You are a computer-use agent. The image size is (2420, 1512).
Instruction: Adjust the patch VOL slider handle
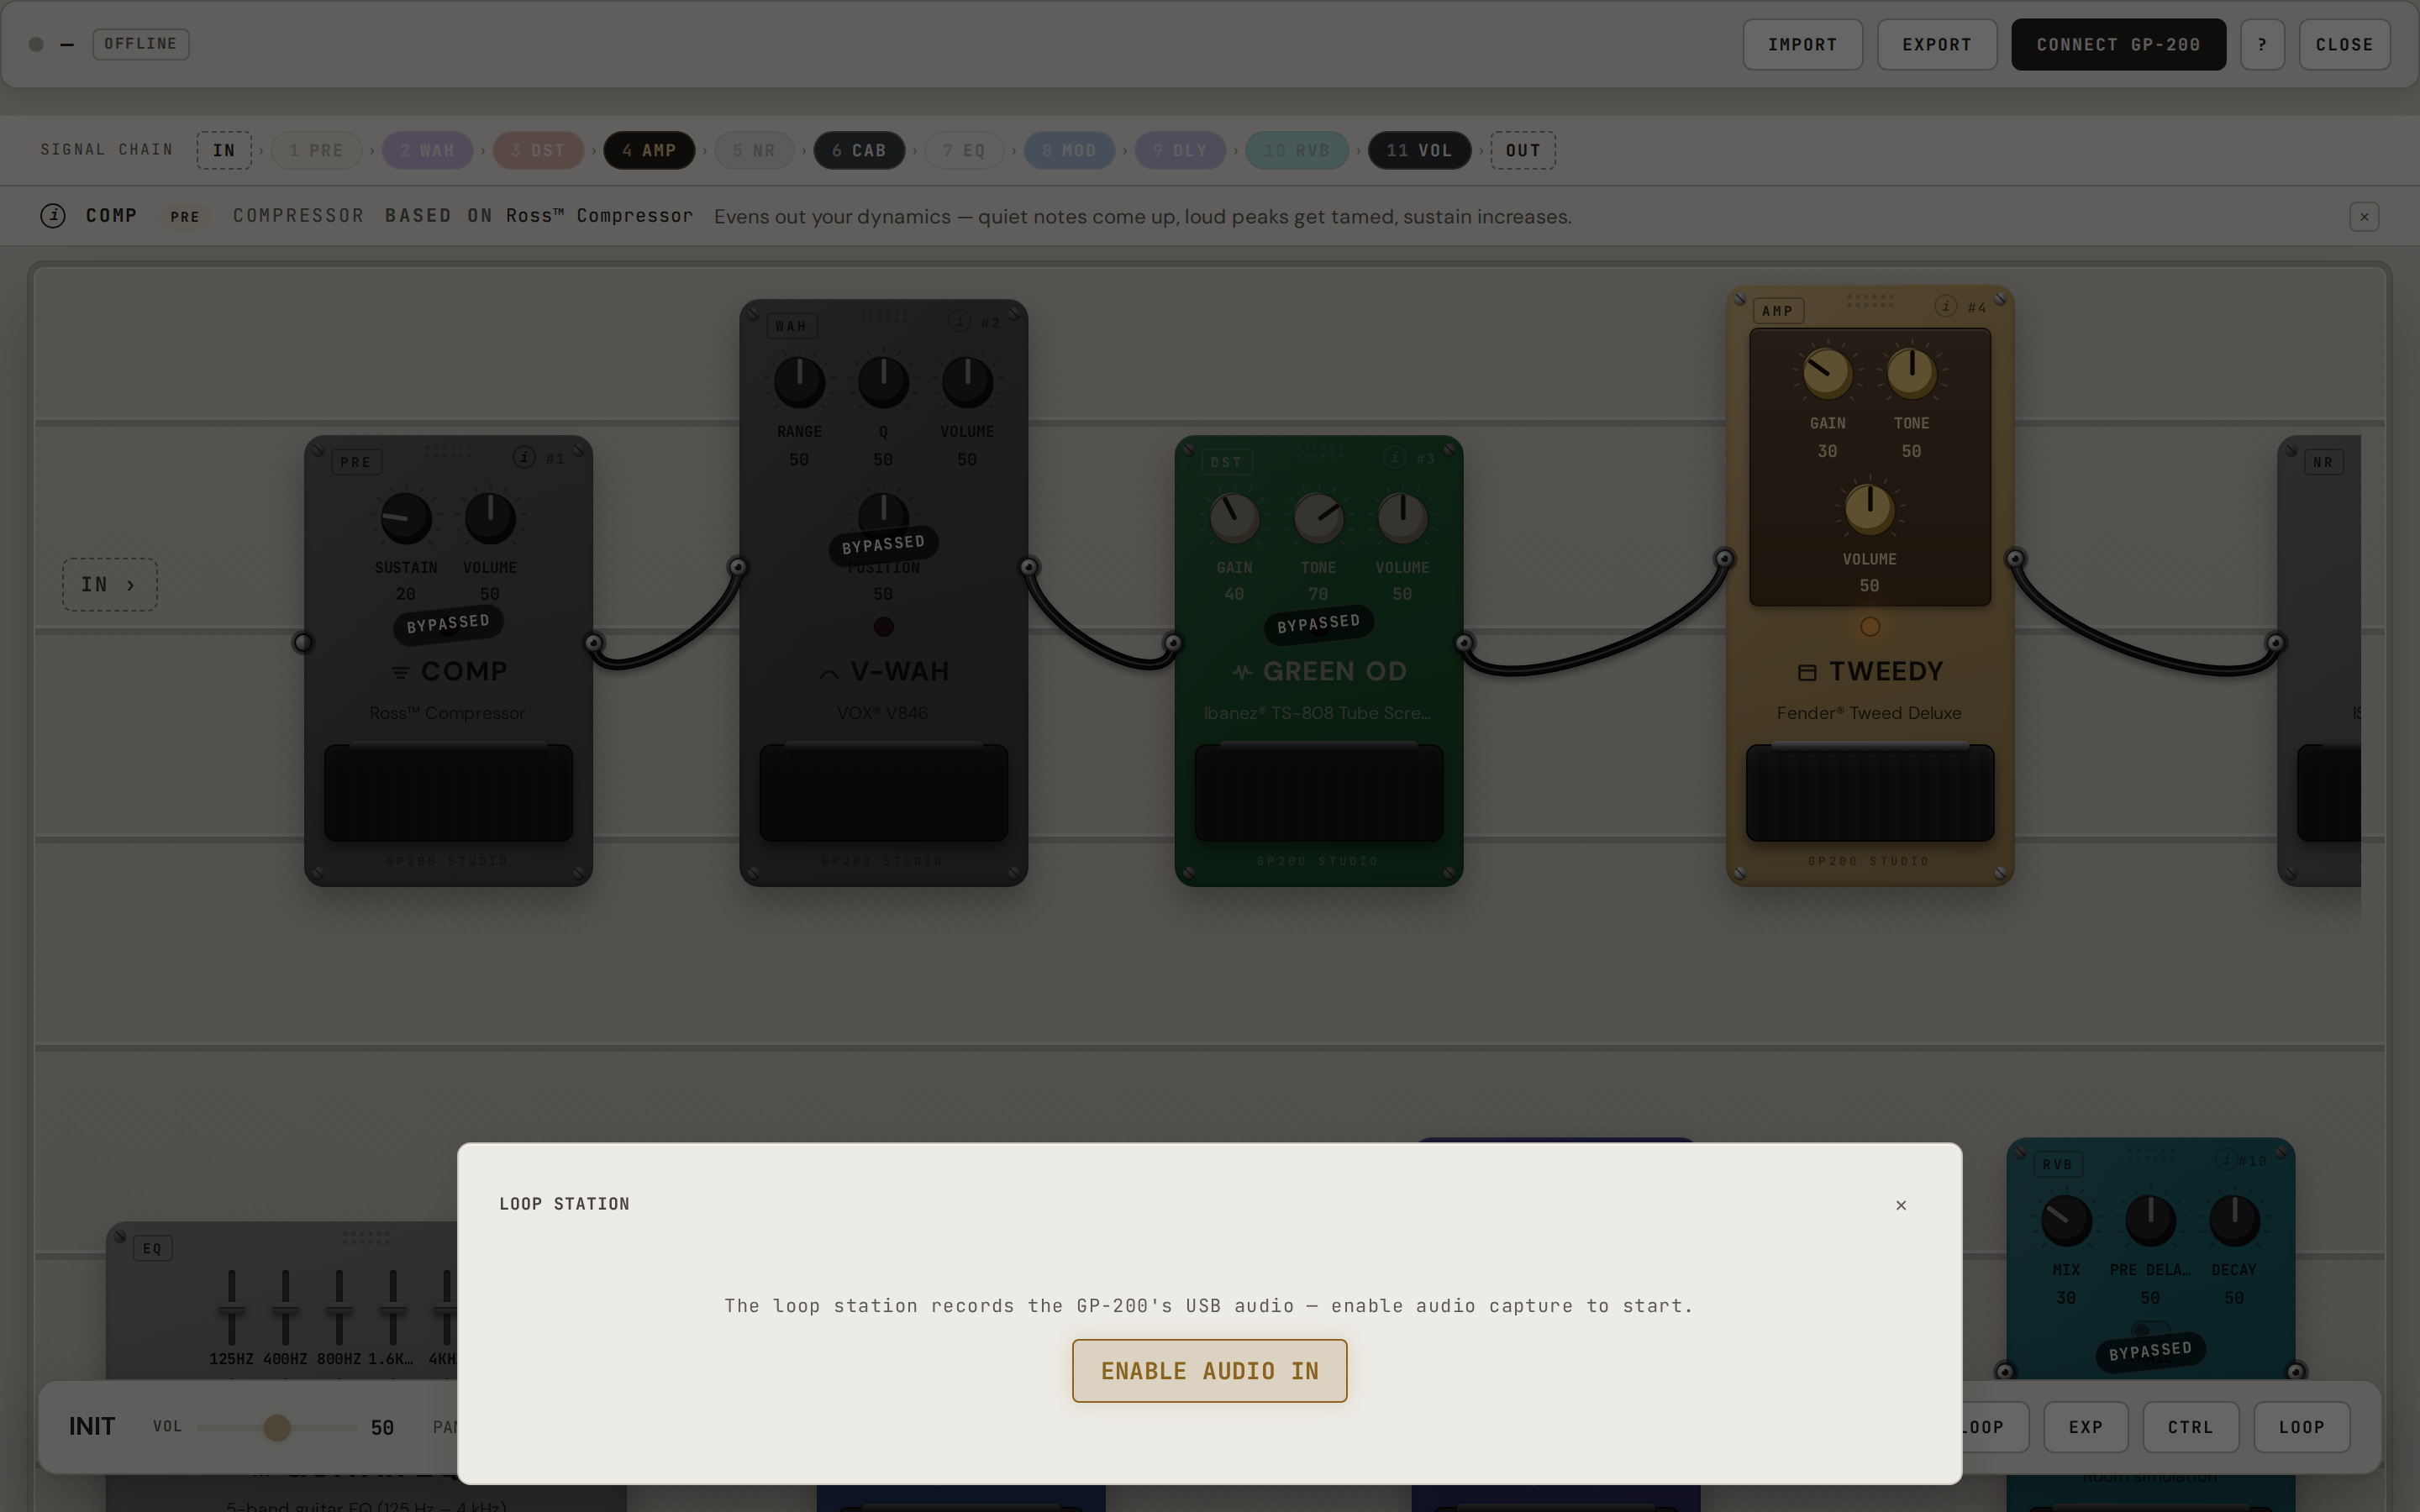(x=277, y=1427)
